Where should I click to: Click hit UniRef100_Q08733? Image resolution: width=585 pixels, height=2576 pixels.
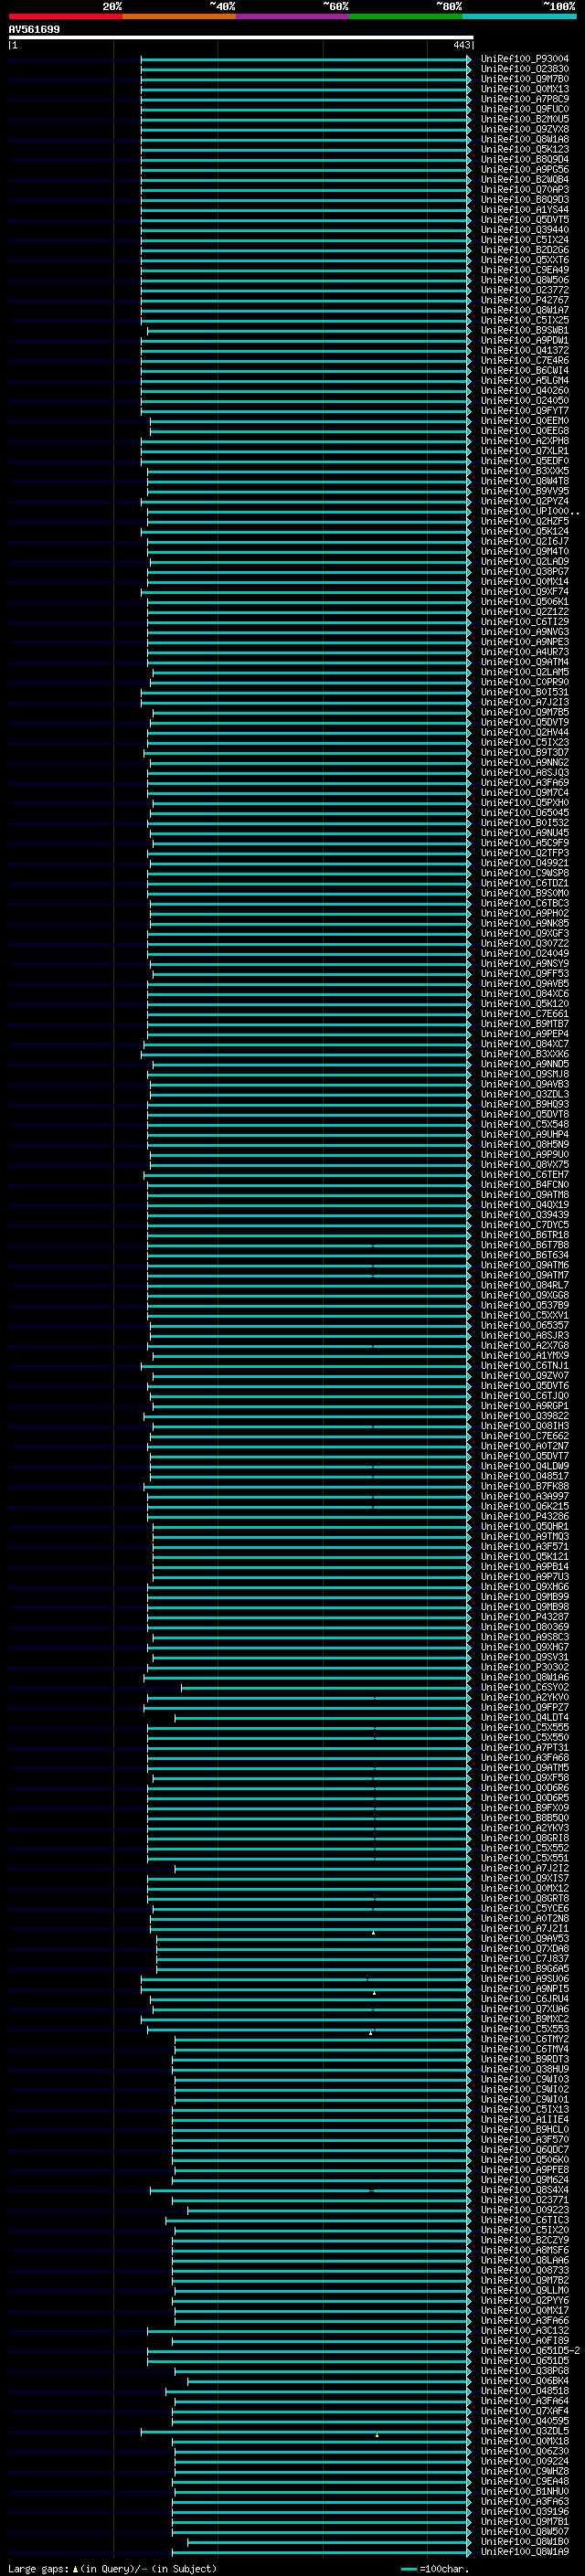click(x=525, y=2269)
